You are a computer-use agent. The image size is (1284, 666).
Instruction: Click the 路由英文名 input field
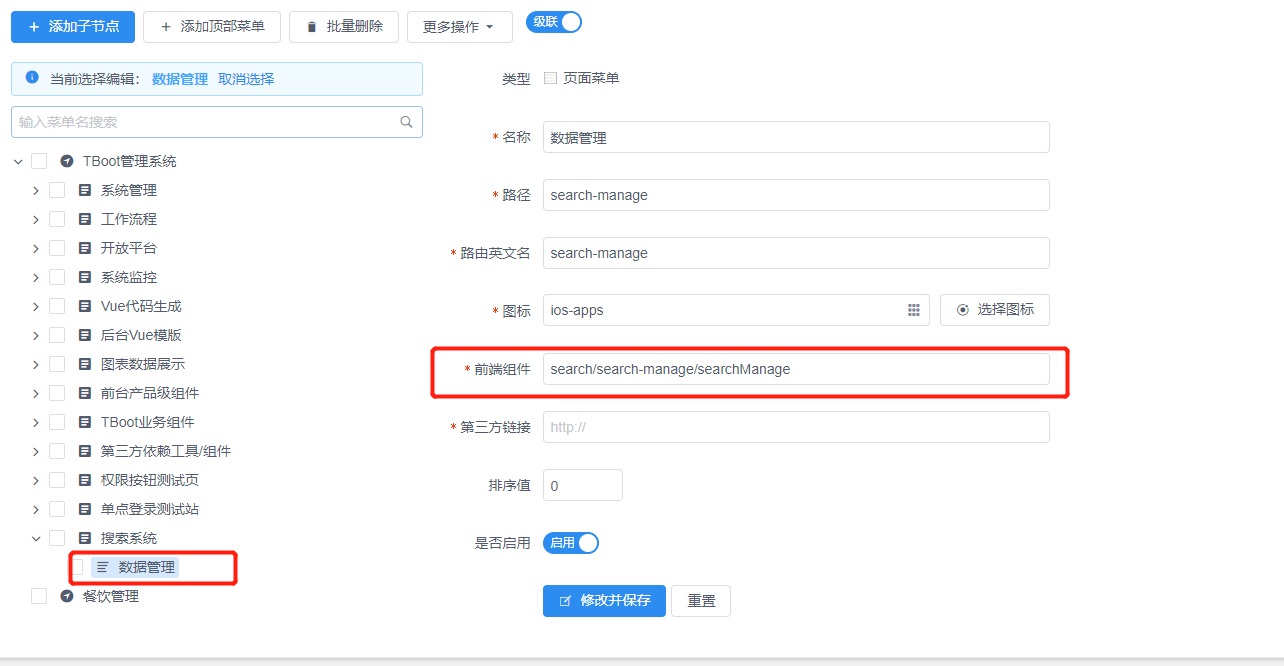(796, 253)
